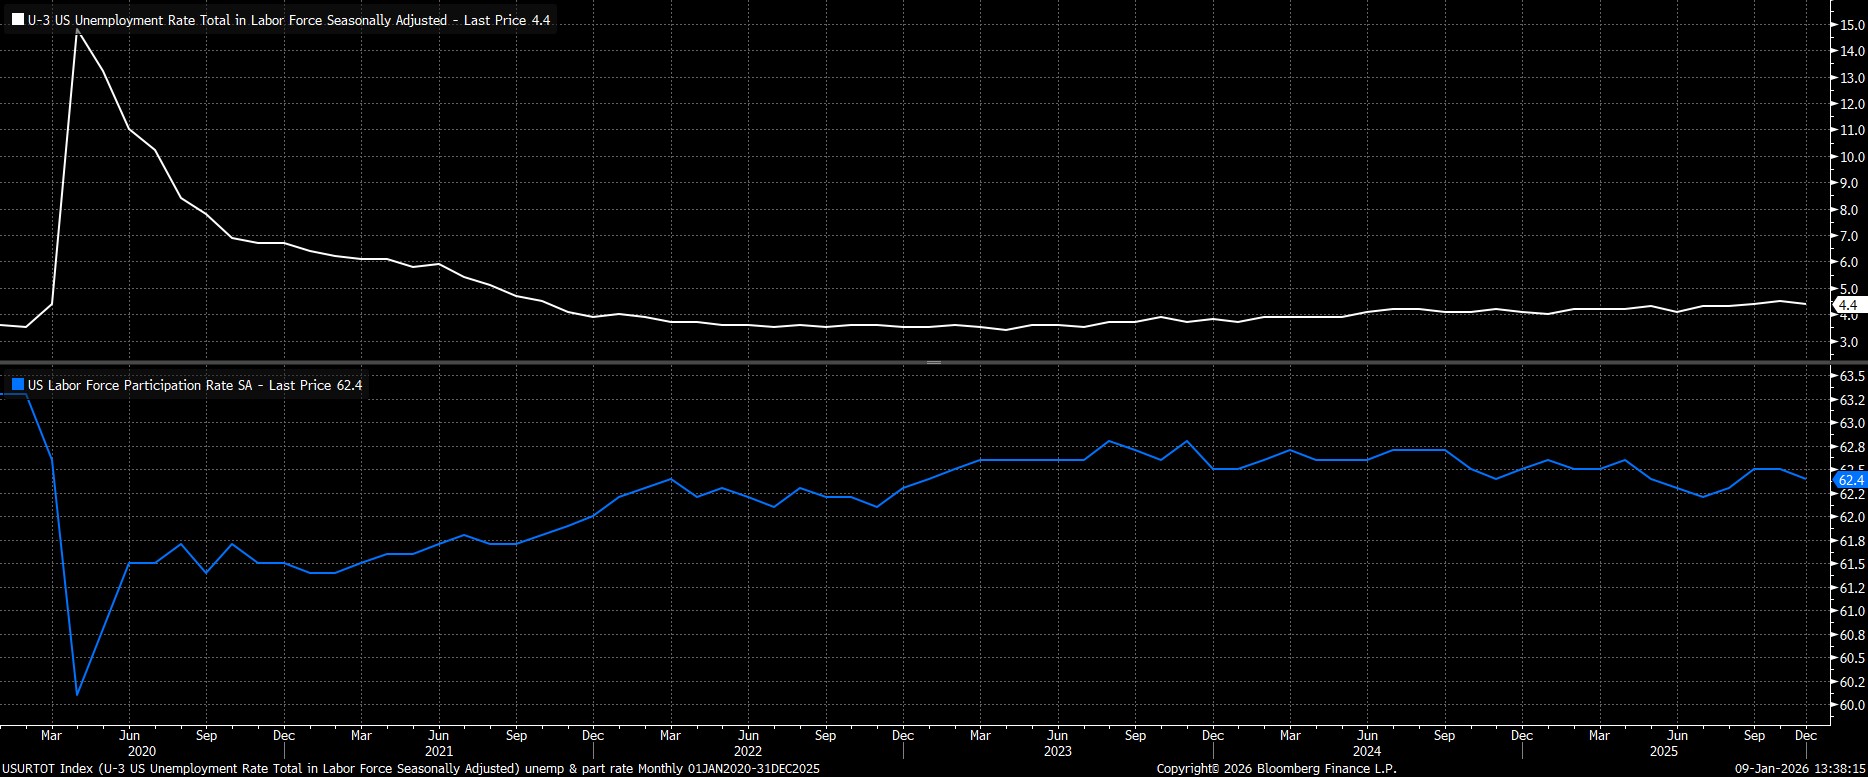Click the blue 62.4 last price tag
This screenshot has height=777, width=1868.
(1850, 480)
